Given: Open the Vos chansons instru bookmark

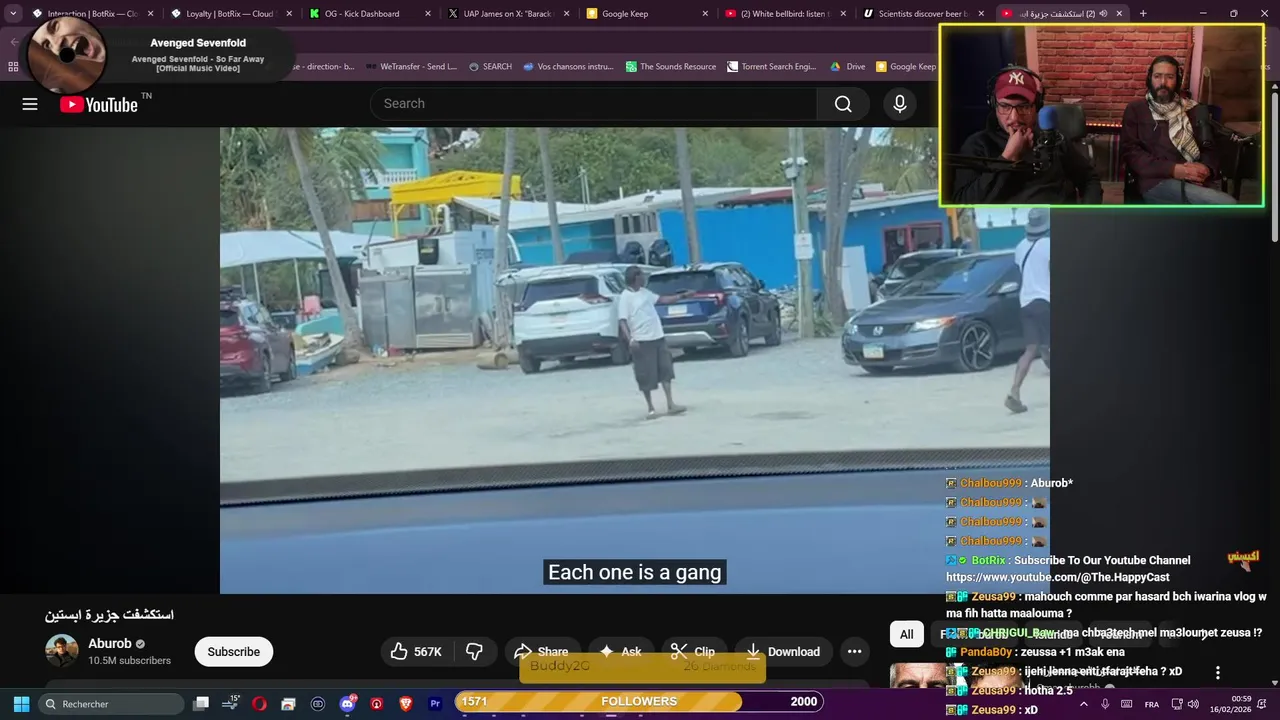Looking at the screenshot, I should 568,67.
